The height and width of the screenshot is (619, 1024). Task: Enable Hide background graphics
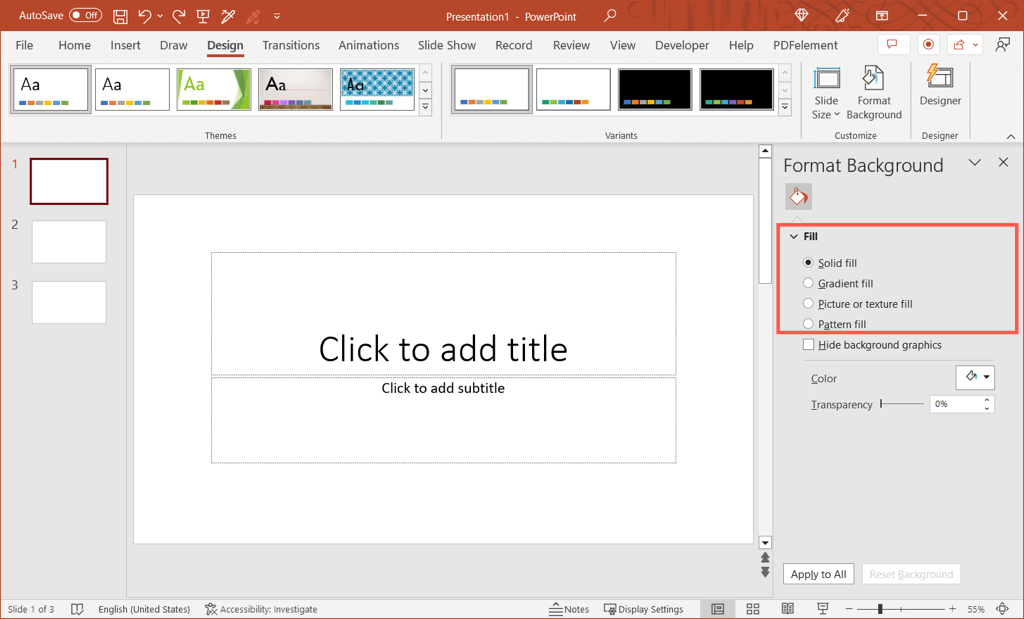(808, 344)
